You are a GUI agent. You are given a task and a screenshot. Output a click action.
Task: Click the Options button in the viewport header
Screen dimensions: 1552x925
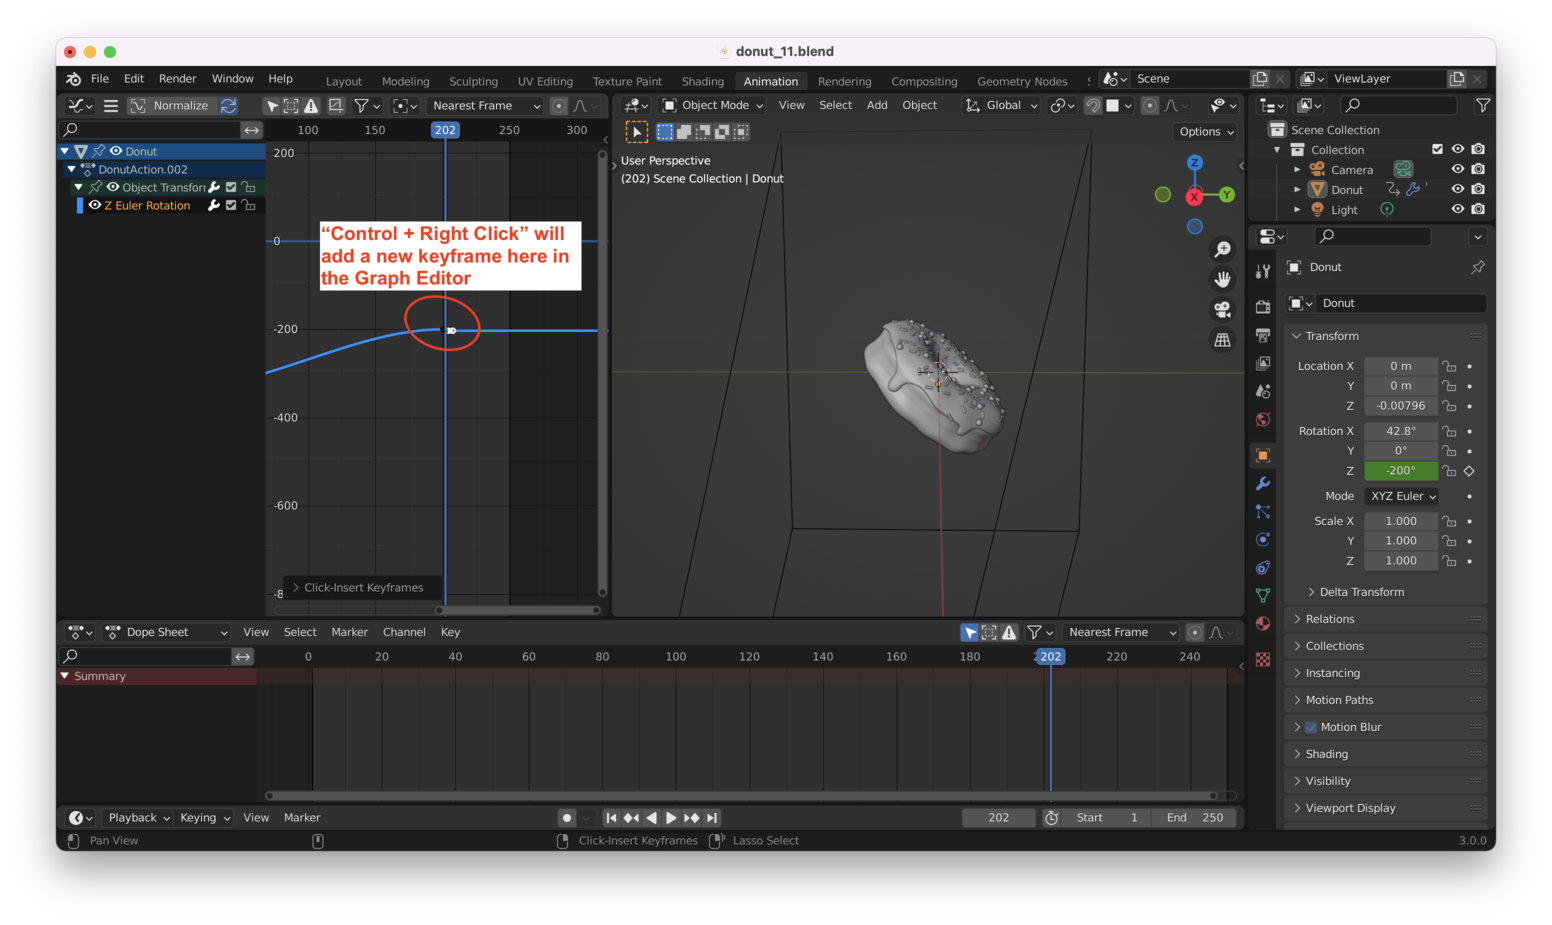click(x=1204, y=131)
